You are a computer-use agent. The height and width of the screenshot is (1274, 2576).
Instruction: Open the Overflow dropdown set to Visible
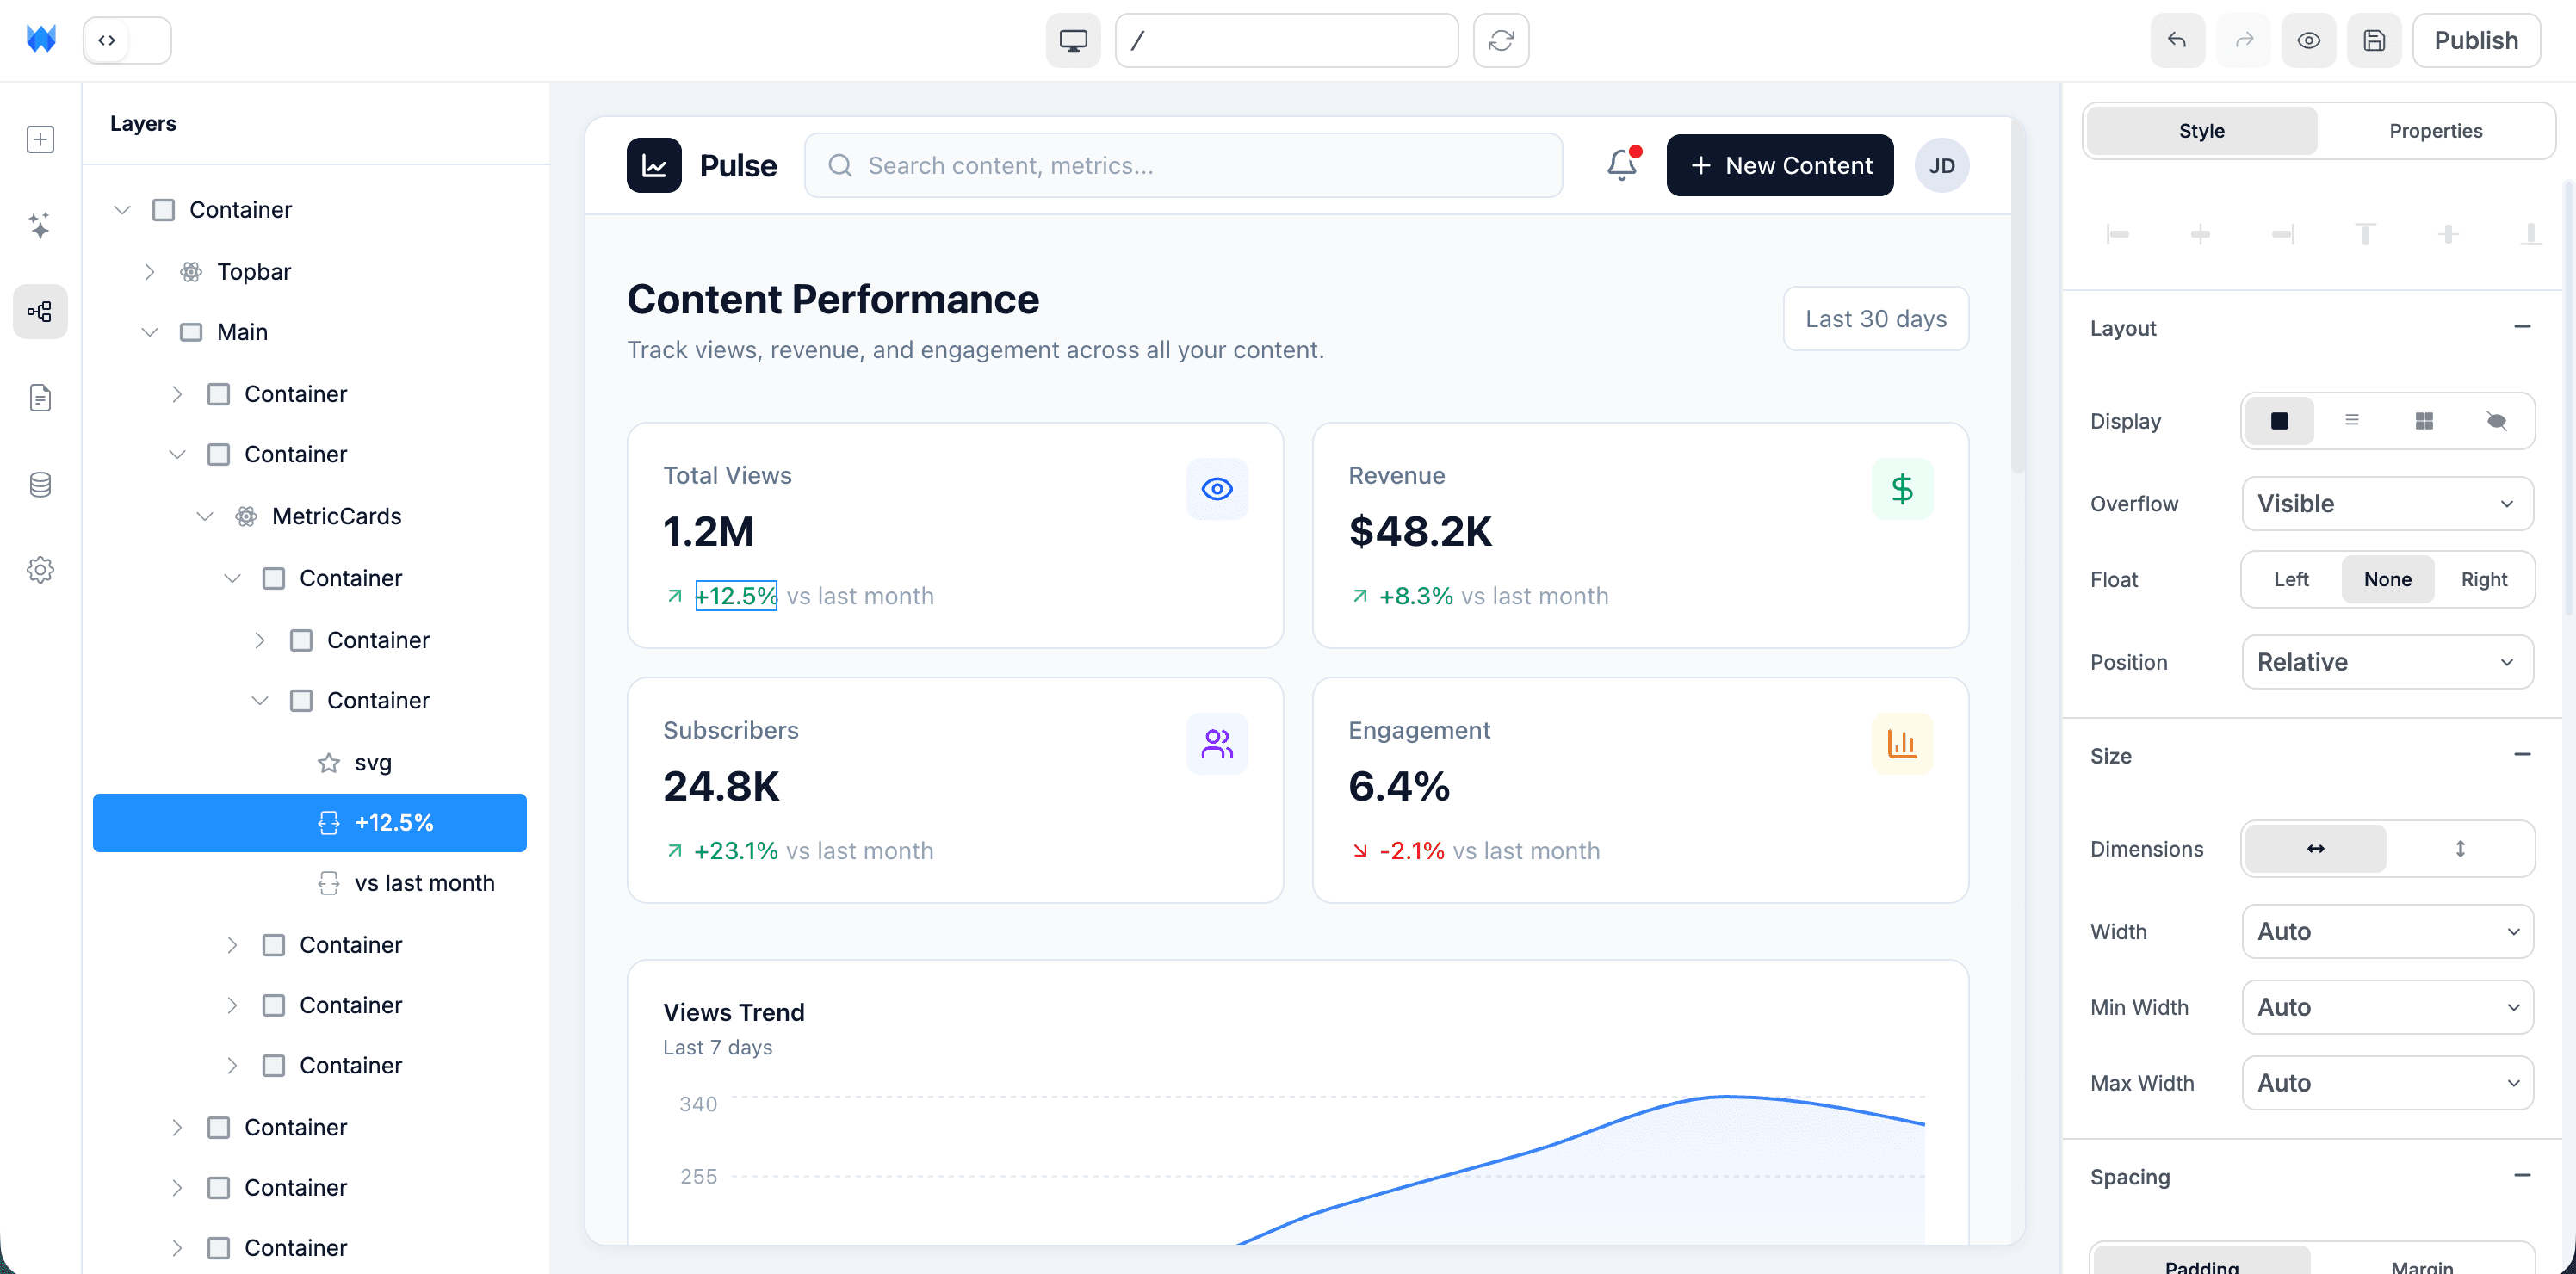pyautogui.click(x=2387, y=503)
